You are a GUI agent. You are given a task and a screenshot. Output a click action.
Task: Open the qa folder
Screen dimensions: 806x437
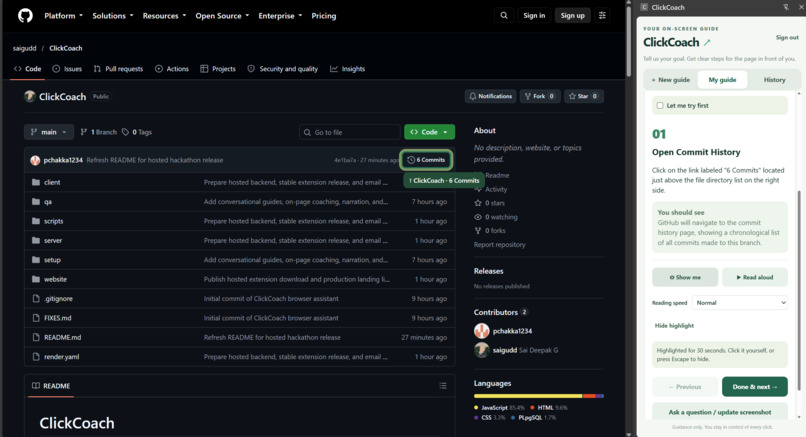click(x=48, y=202)
